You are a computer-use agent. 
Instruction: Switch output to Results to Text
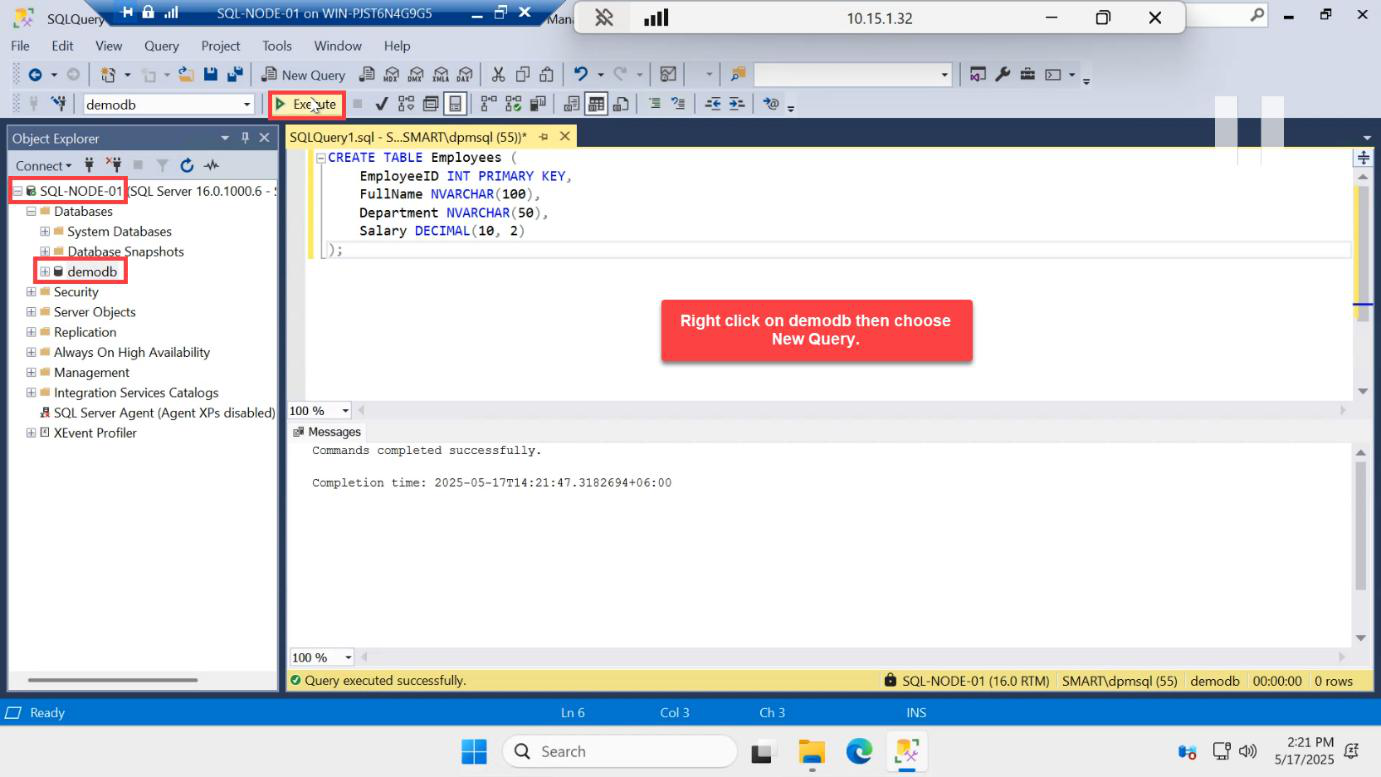[572, 103]
